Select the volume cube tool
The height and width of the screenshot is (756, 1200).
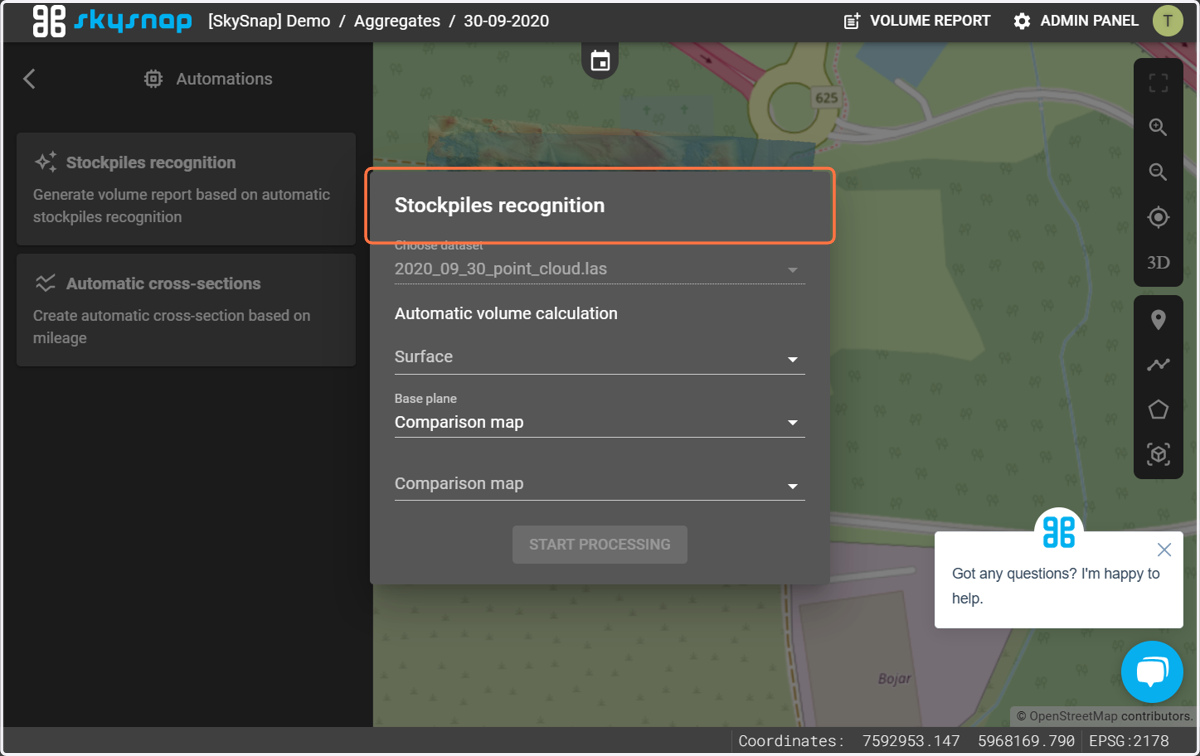(x=1158, y=455)
